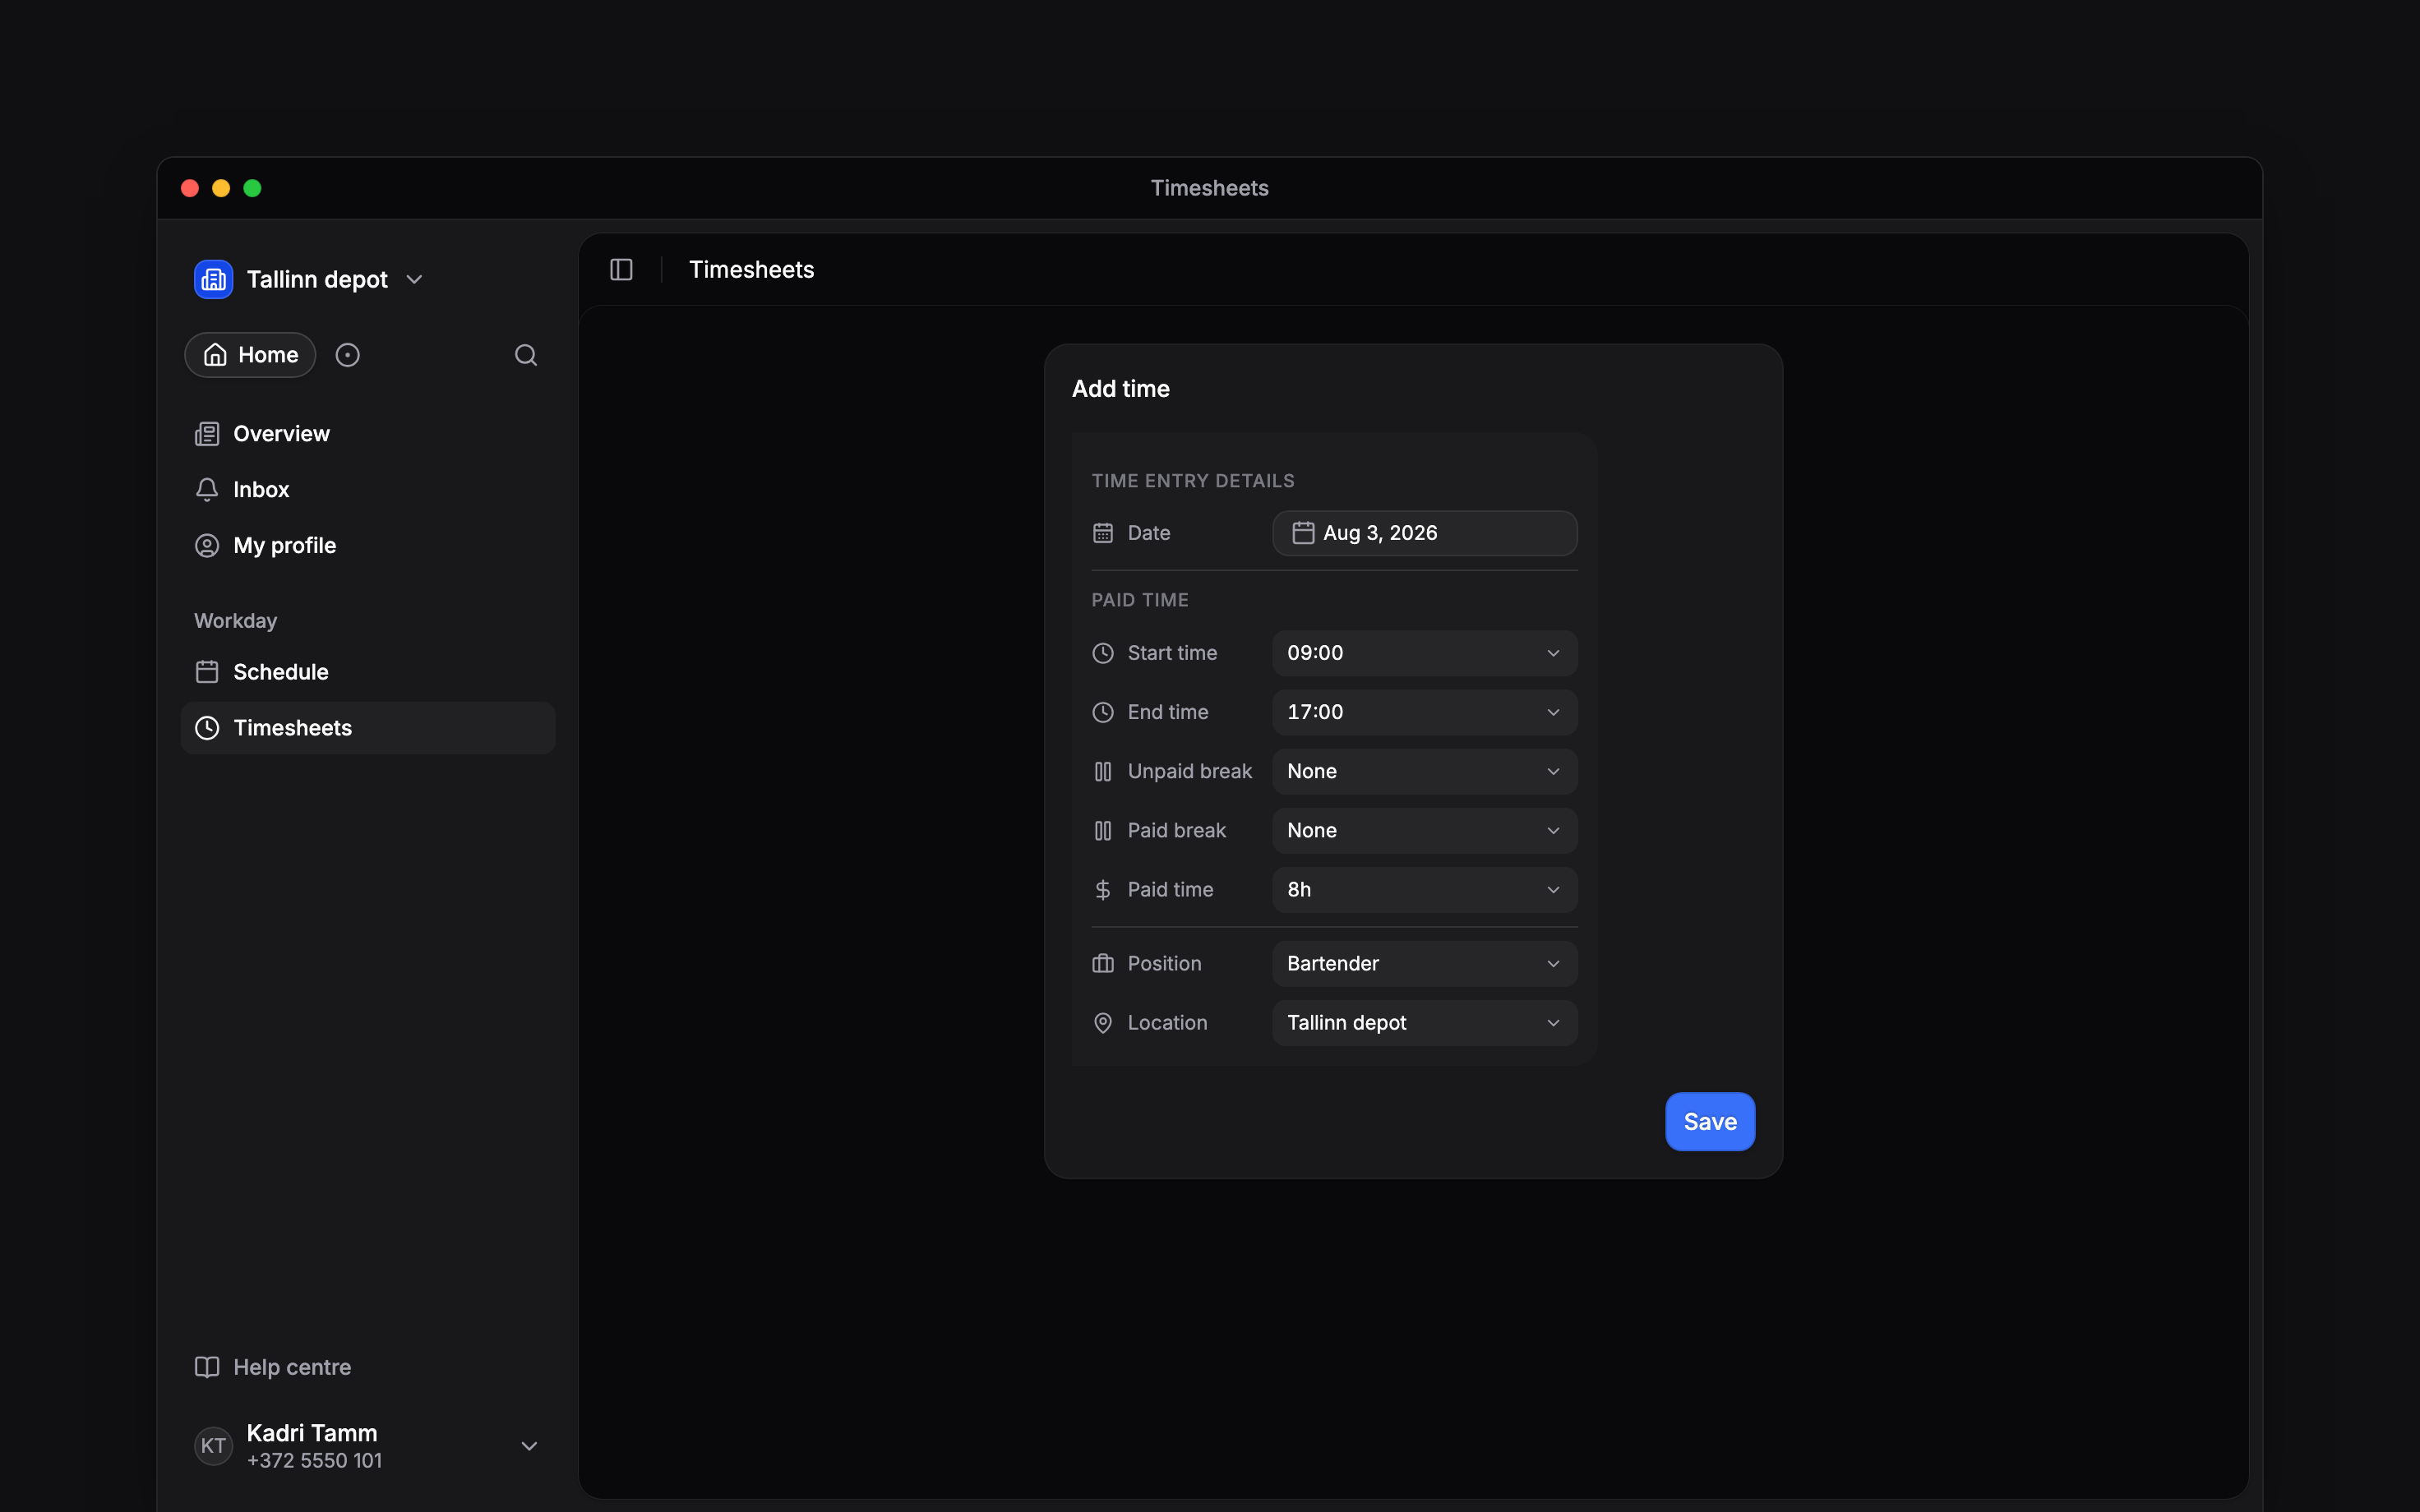Expand the Kadri Tamm account chevron

pyautogui.click(x=529, y=1446)
